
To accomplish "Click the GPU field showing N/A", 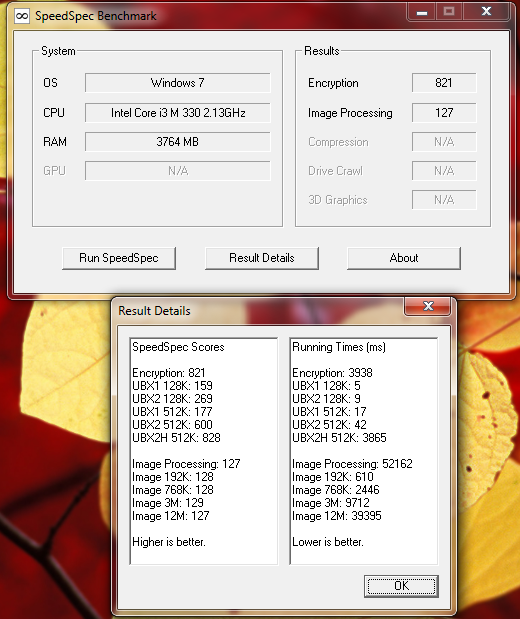I will [178, 171].
